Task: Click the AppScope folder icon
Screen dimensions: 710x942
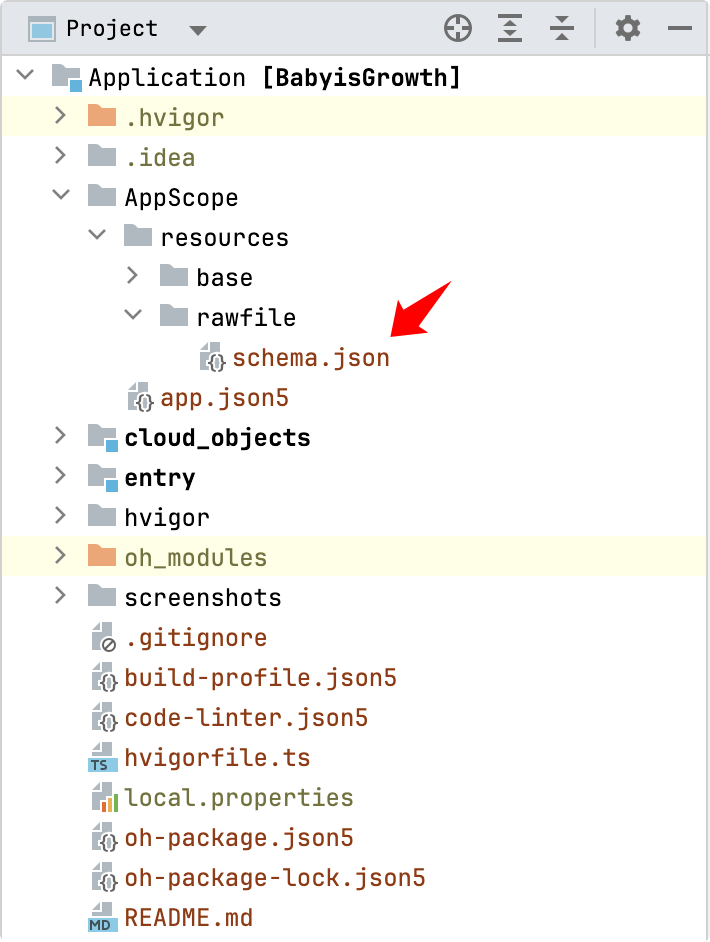Action: [102, 195]
